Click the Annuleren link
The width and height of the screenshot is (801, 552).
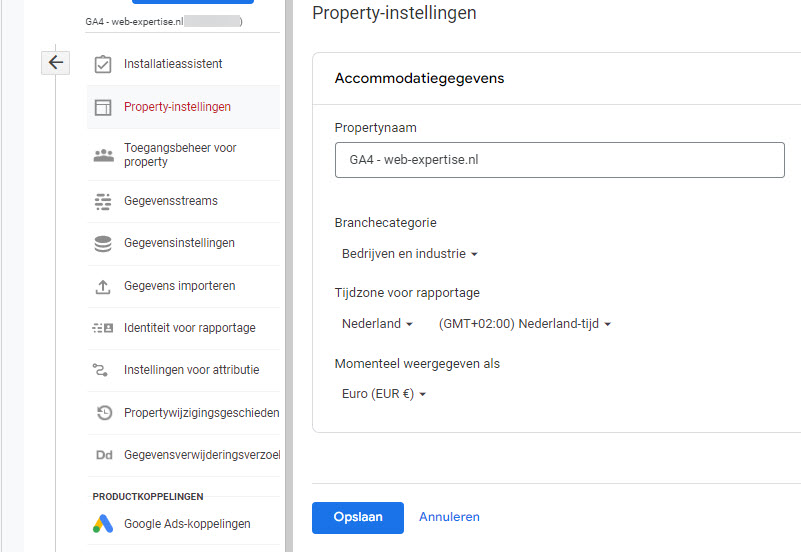449,517
